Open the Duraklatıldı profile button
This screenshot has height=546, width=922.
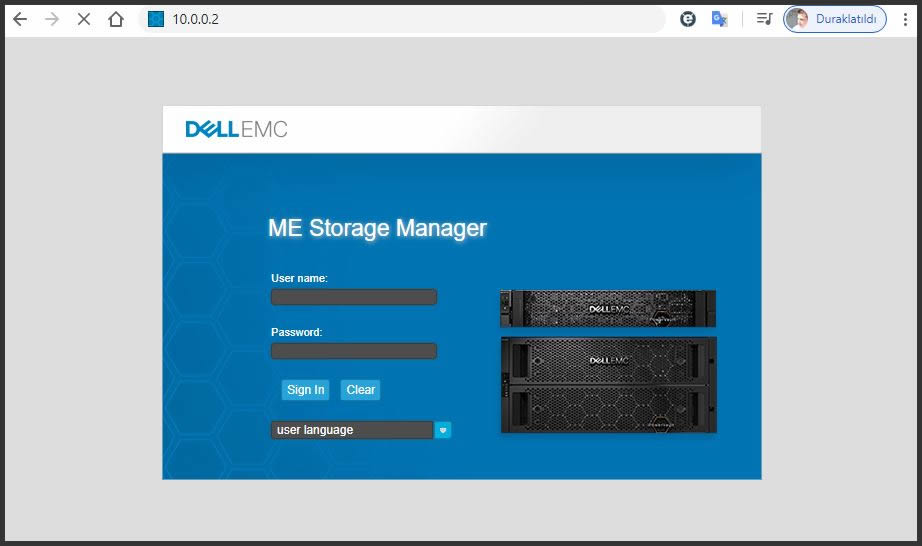834,19
